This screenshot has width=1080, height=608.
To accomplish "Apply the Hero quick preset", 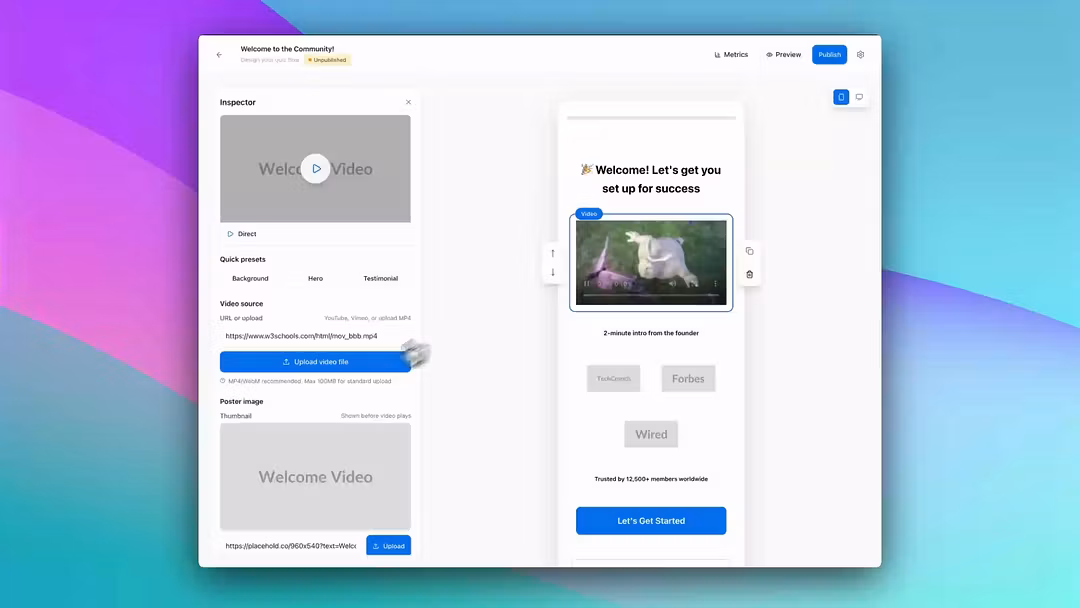I will 315,279.
